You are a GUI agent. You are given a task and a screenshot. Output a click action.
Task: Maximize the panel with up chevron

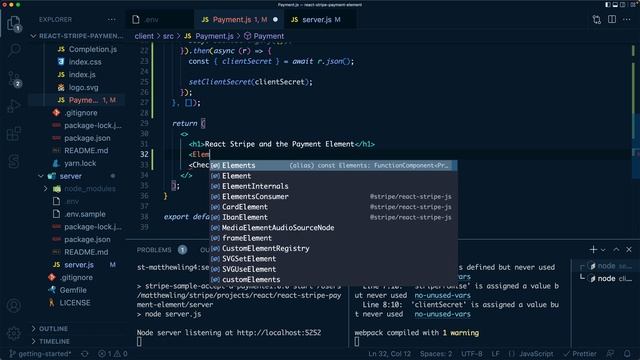click(x=616, y=249)
